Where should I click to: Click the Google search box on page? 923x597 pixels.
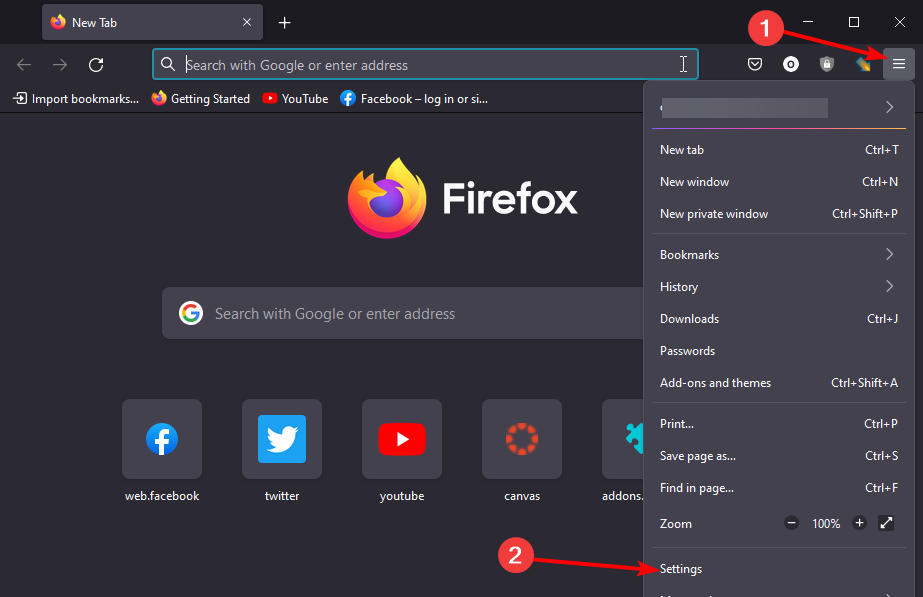click(403, 313)
